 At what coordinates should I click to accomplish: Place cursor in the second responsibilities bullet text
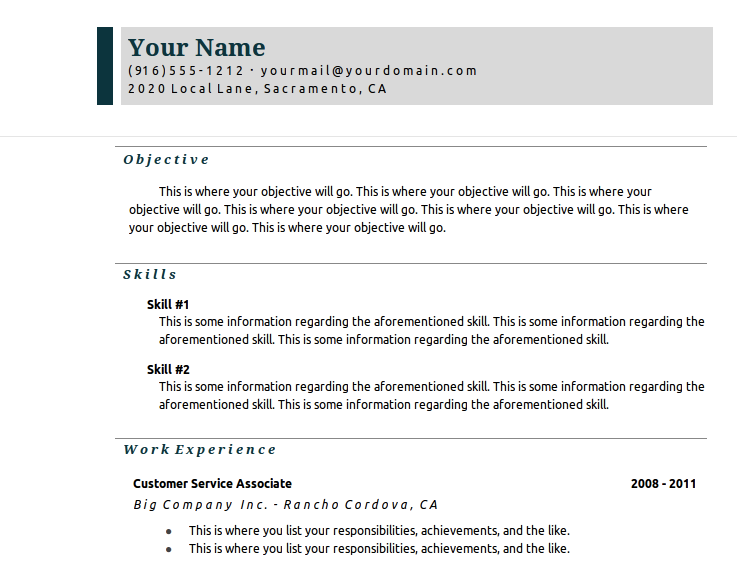click(379, 549)
